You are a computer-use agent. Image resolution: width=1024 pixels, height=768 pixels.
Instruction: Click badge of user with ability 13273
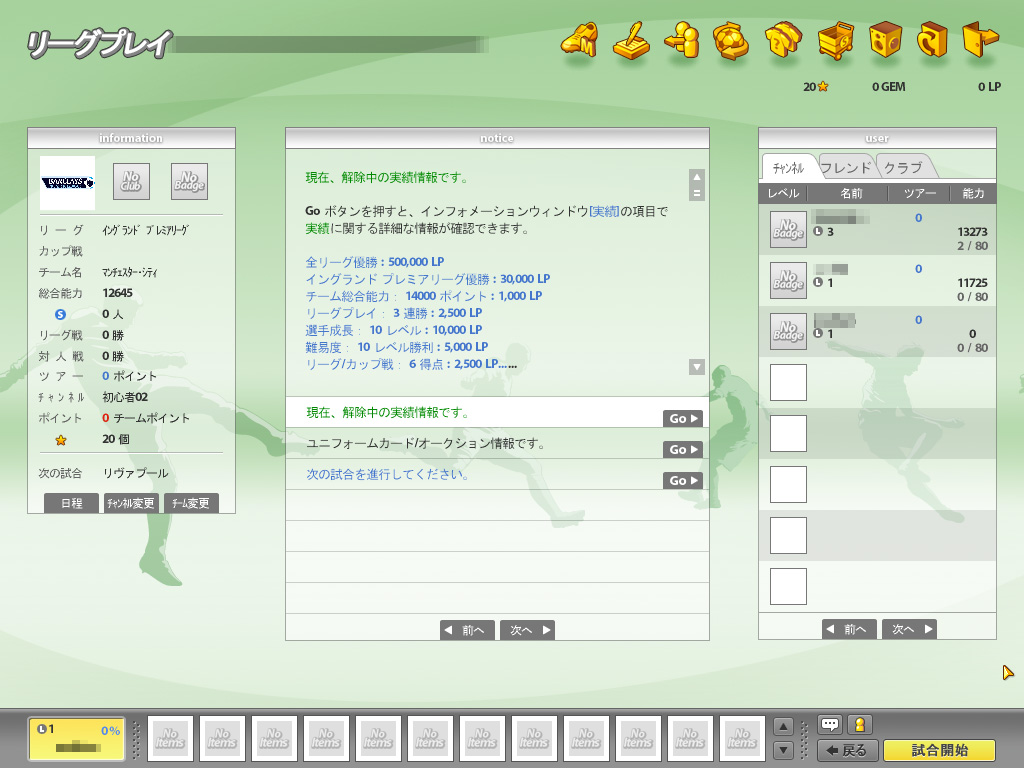pyautogui.click(x=788, y=229)
